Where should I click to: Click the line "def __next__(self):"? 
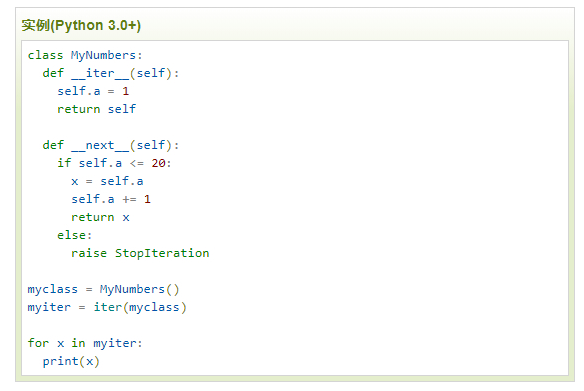pyautogui.click(x=111, y=145)
